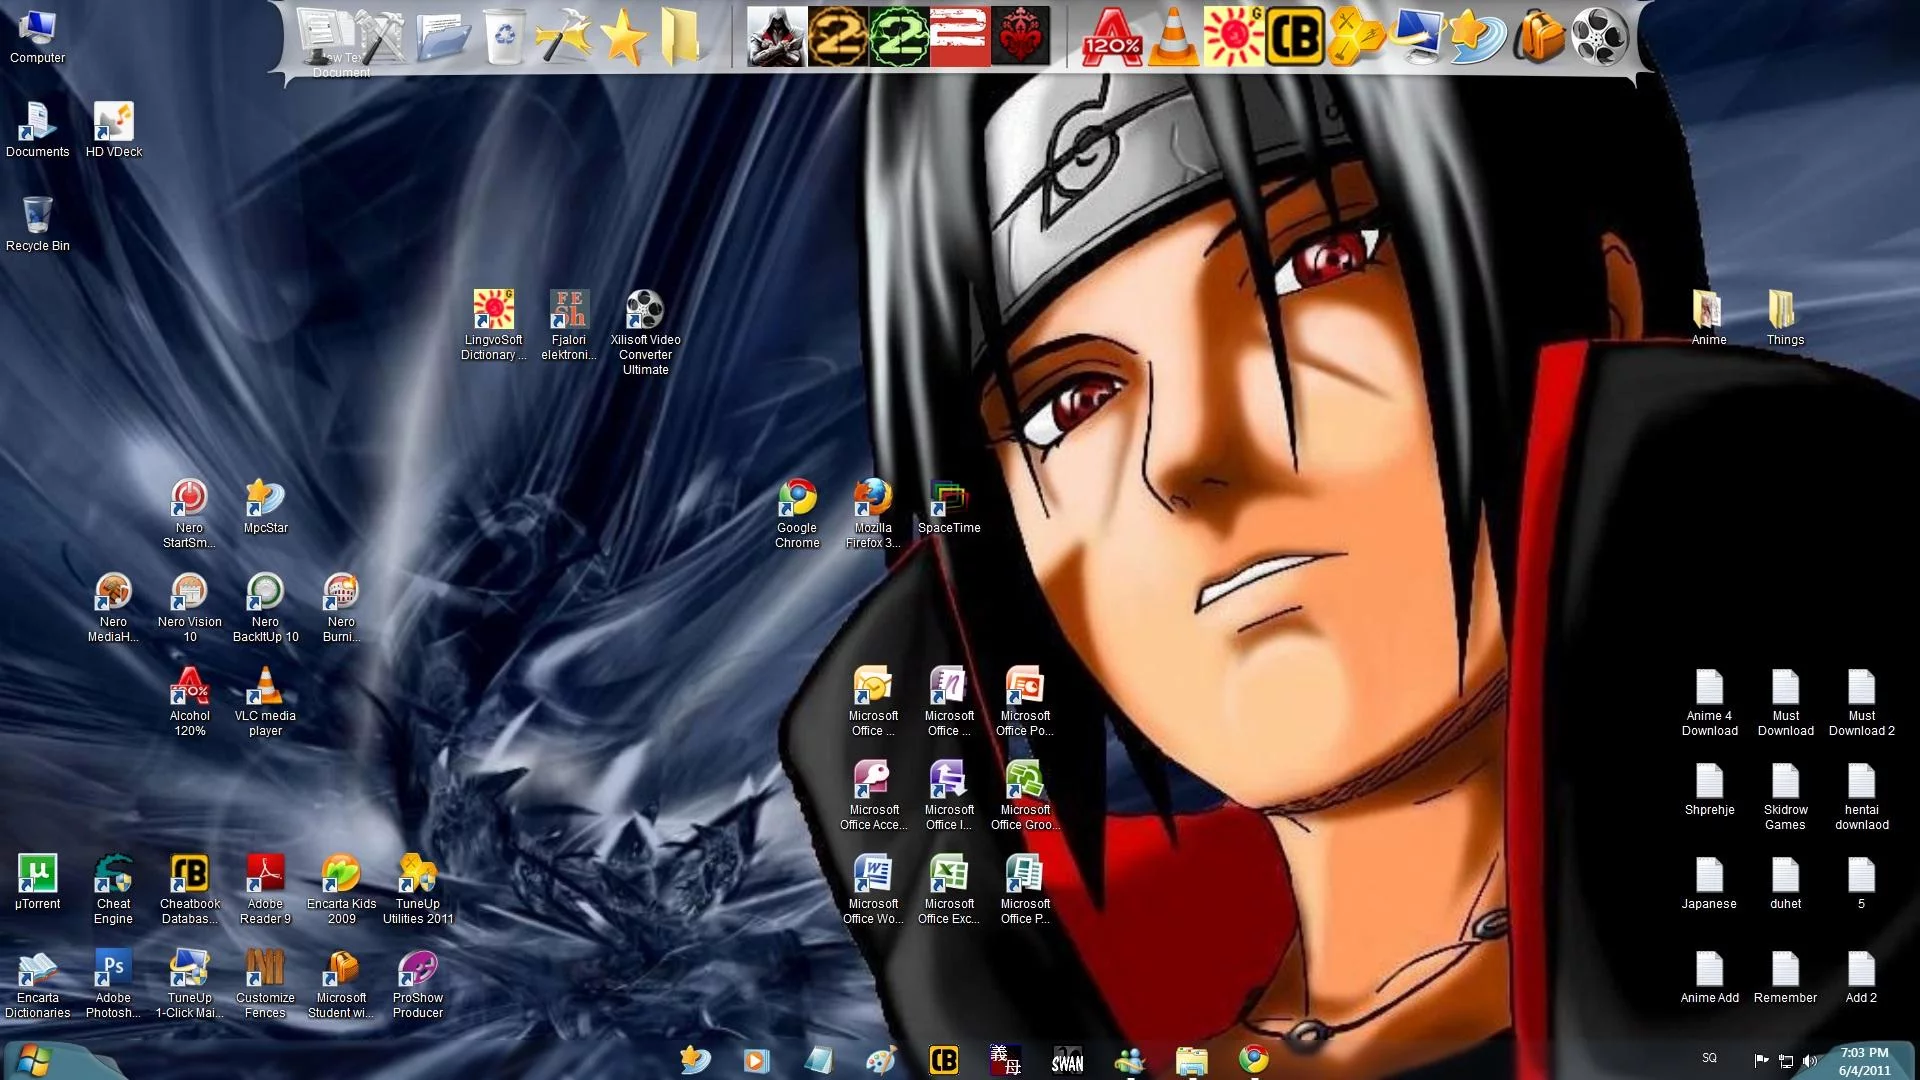Click Assassin's Creed icon in top dock
Image resolution: width=1920 pixels, height=1080 pixels.
(x=777, y=36)
